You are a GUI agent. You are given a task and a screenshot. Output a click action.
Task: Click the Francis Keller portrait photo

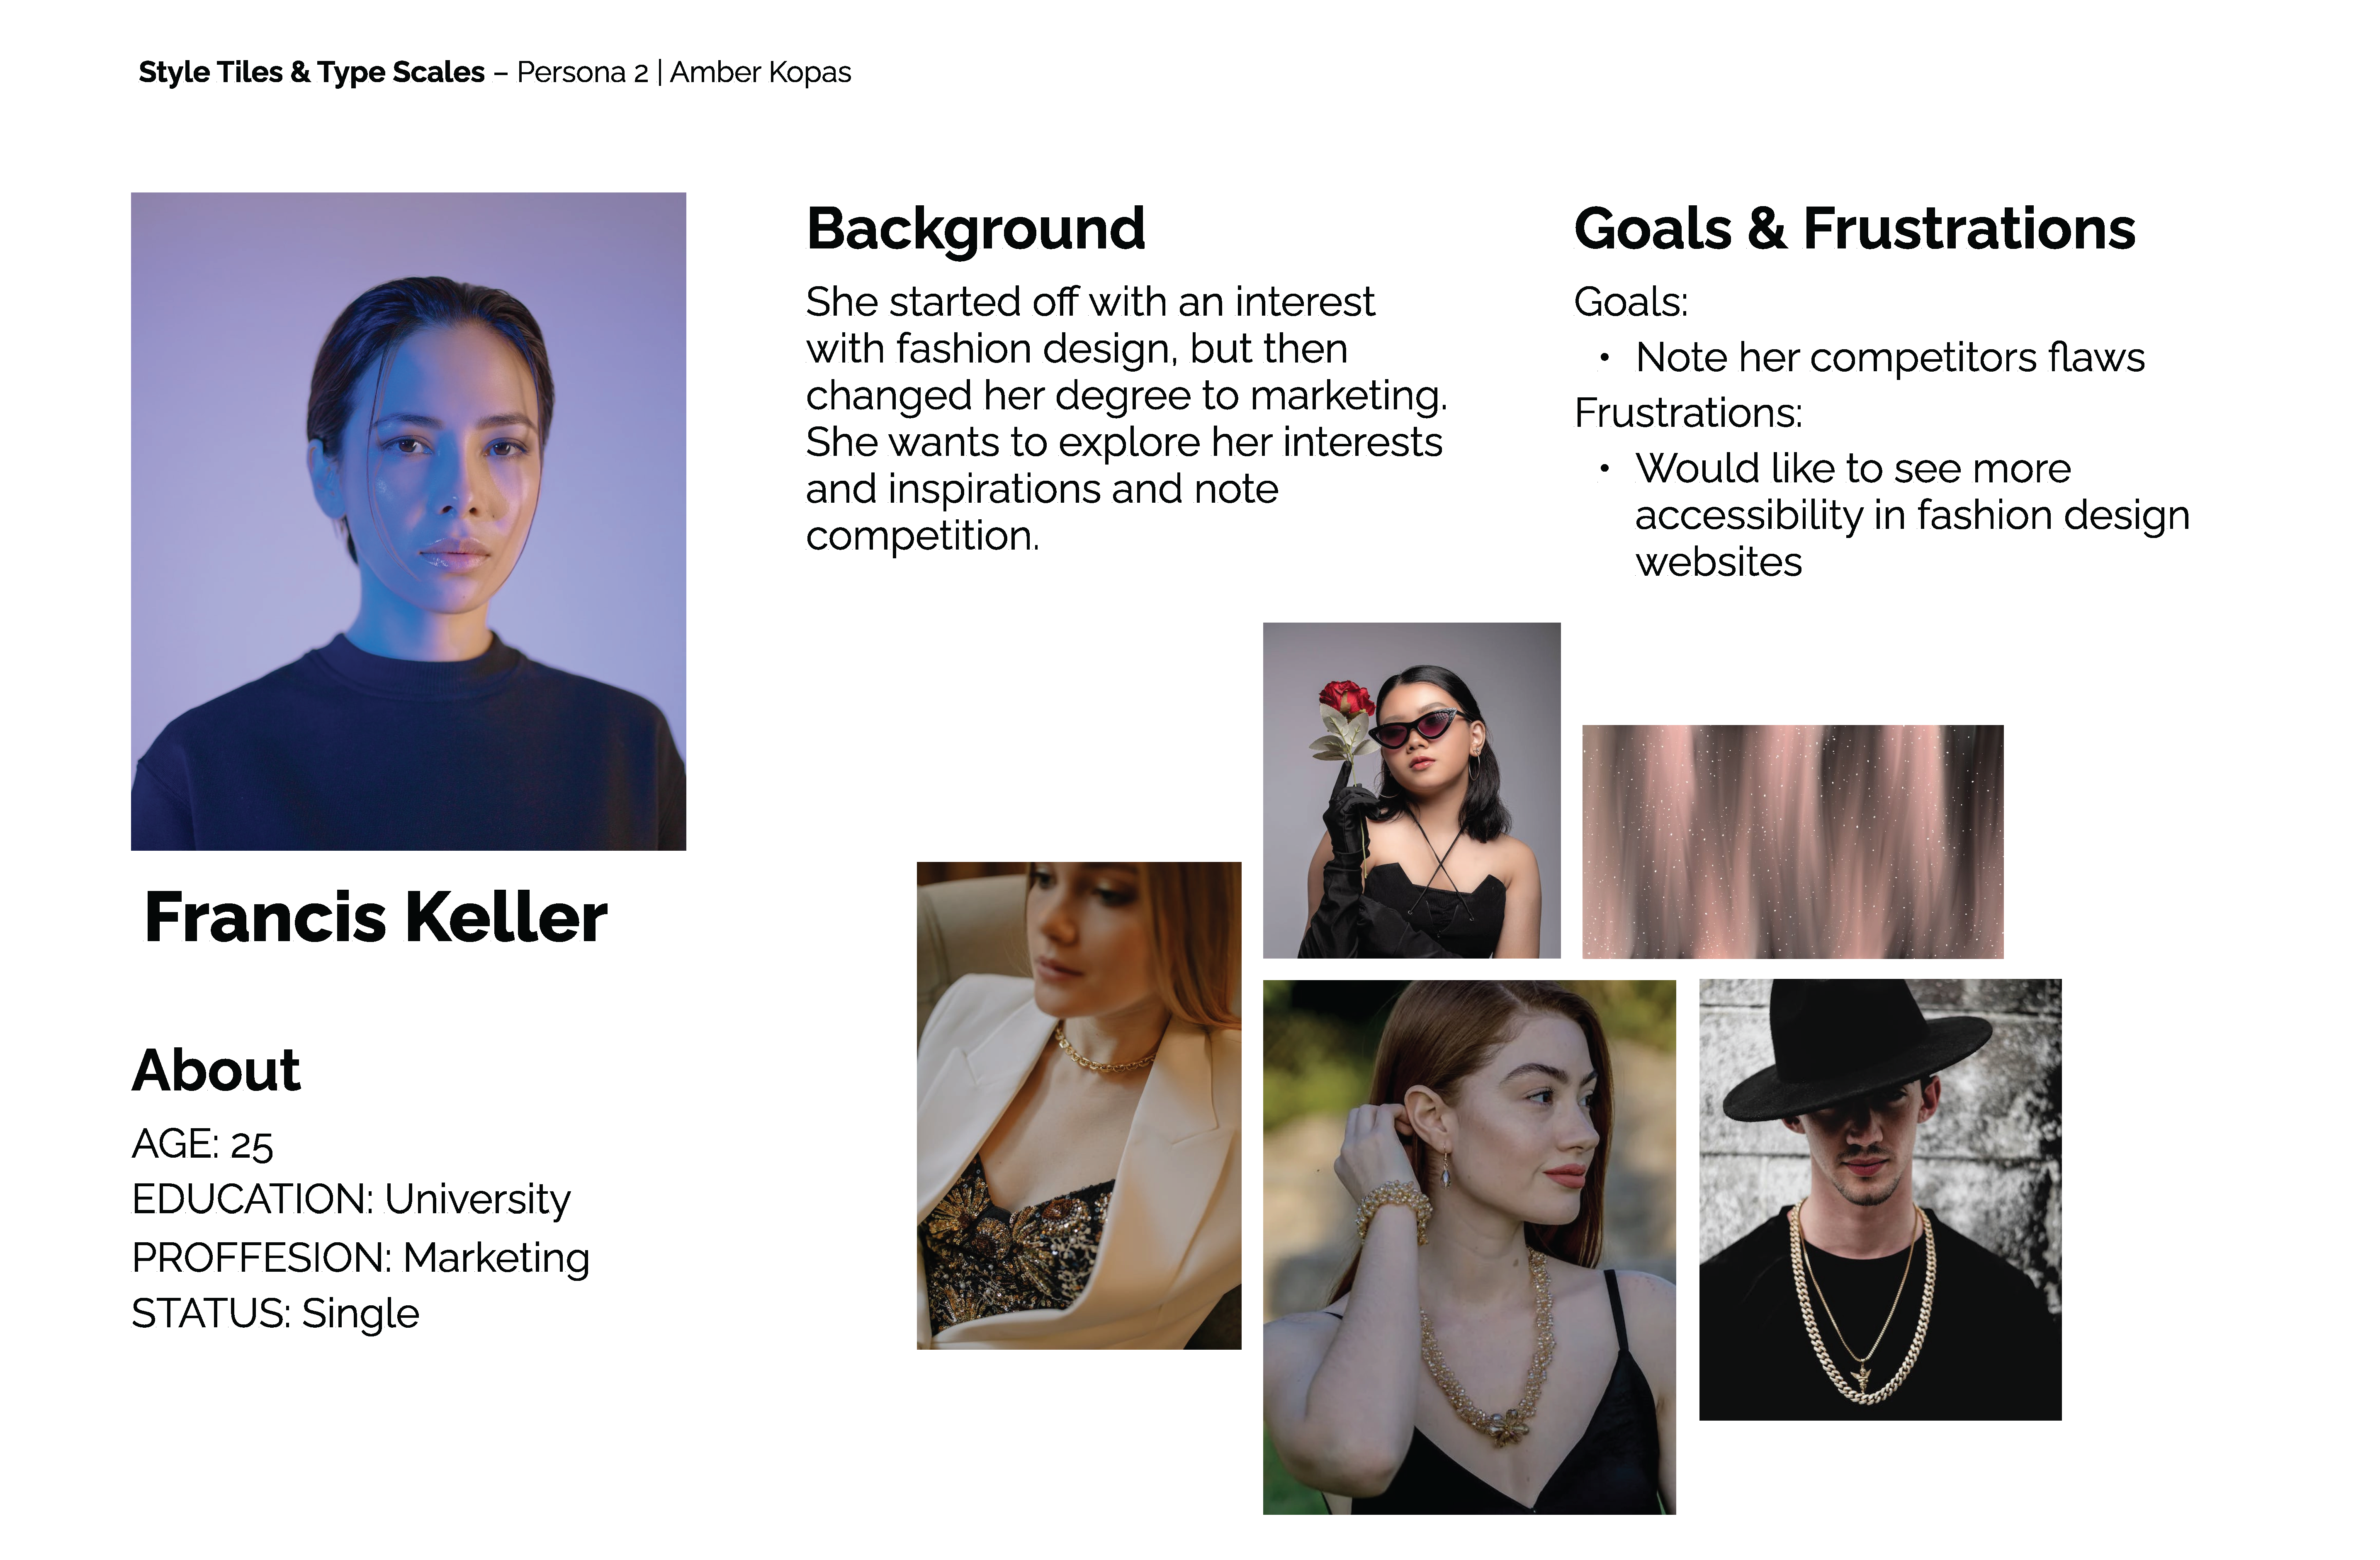click(x=408, y=521)
